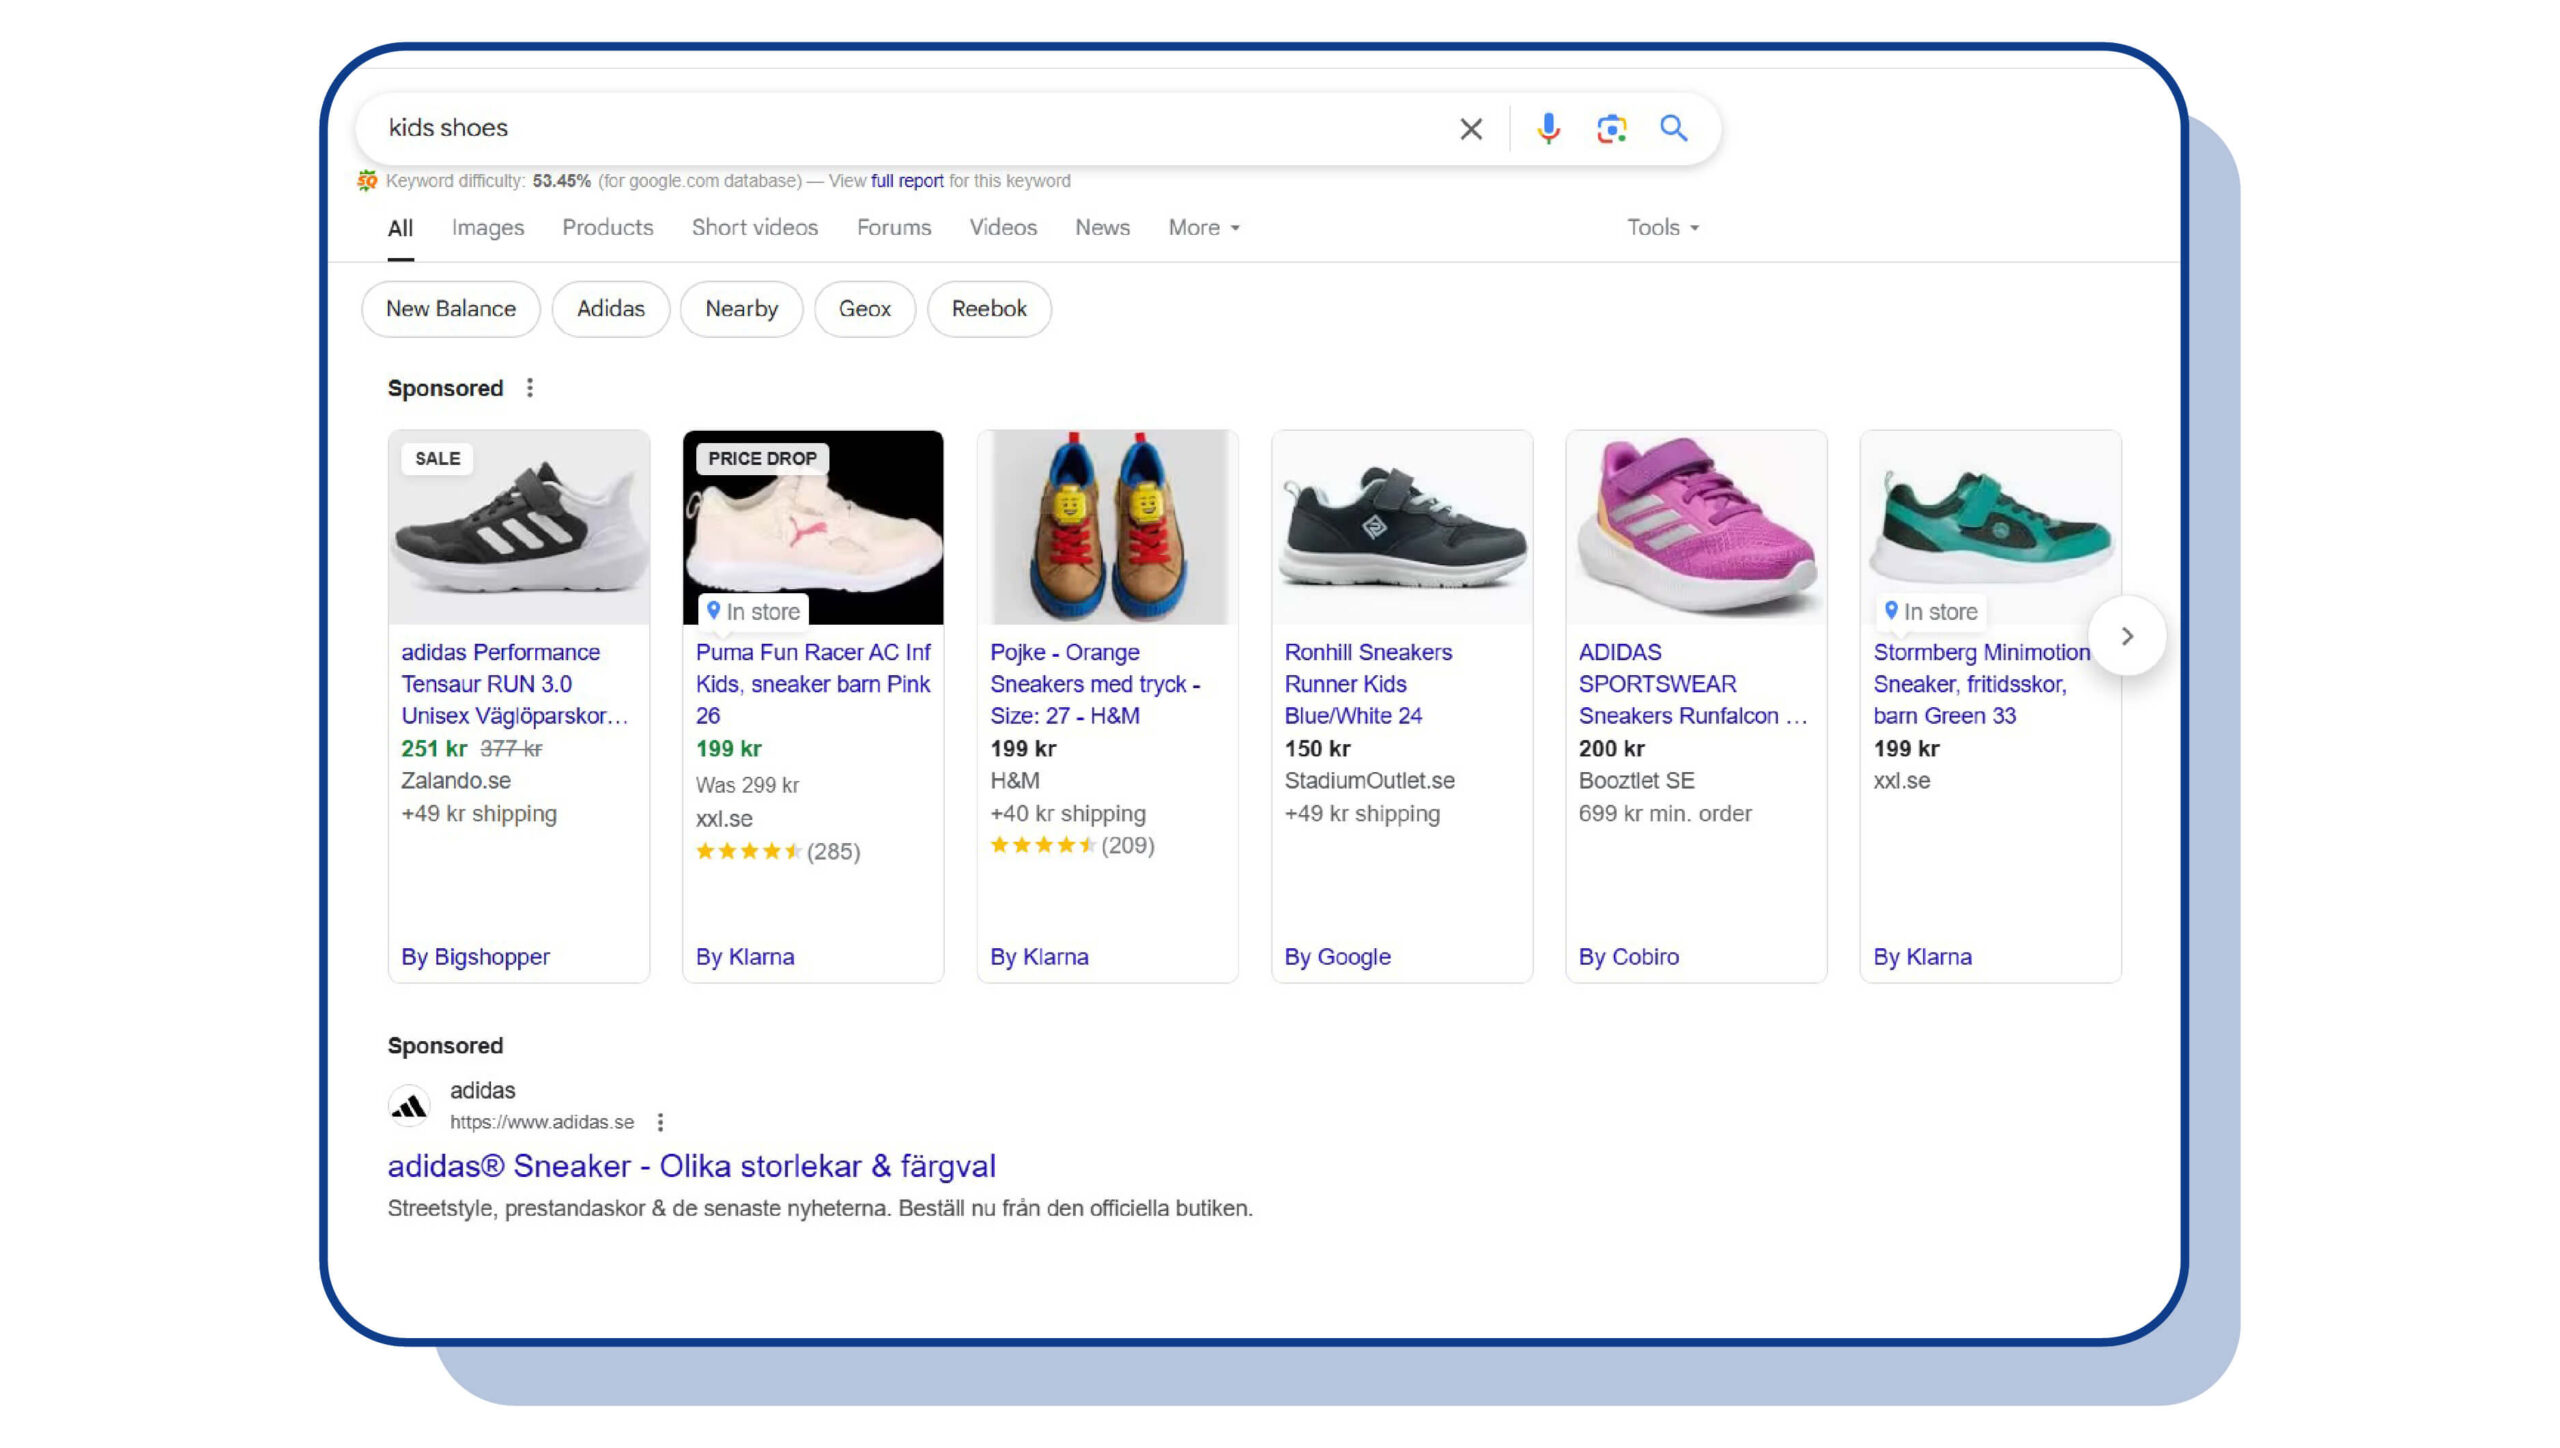Click By Klarna under Stormberg card
This screenshot has width=2560, height=1448.
(1922, 957)
